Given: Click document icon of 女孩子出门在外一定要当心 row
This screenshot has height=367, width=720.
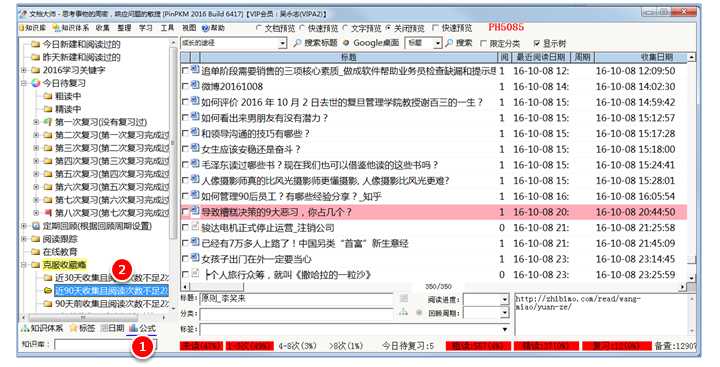Looking at the screenshot, I should (x=195, y=258).
